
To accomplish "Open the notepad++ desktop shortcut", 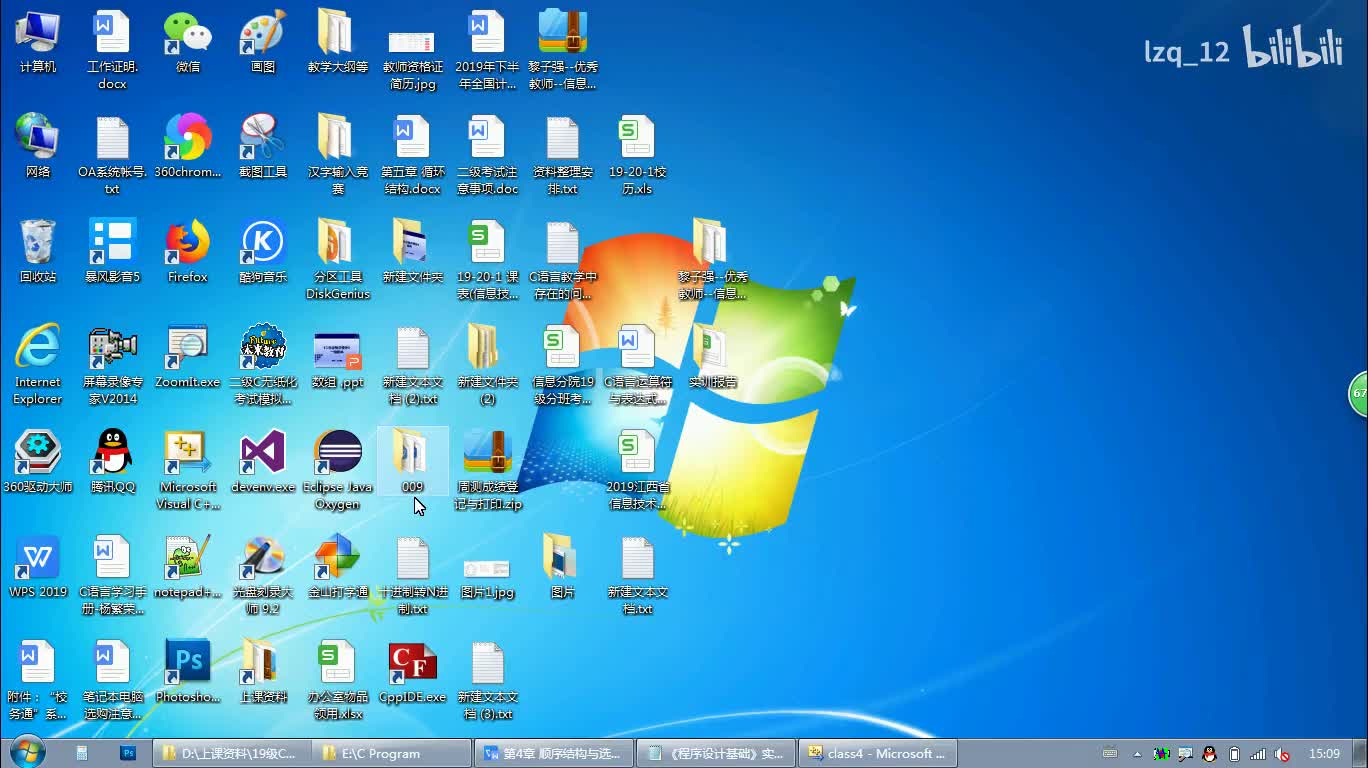I will [x=187, y=558].
